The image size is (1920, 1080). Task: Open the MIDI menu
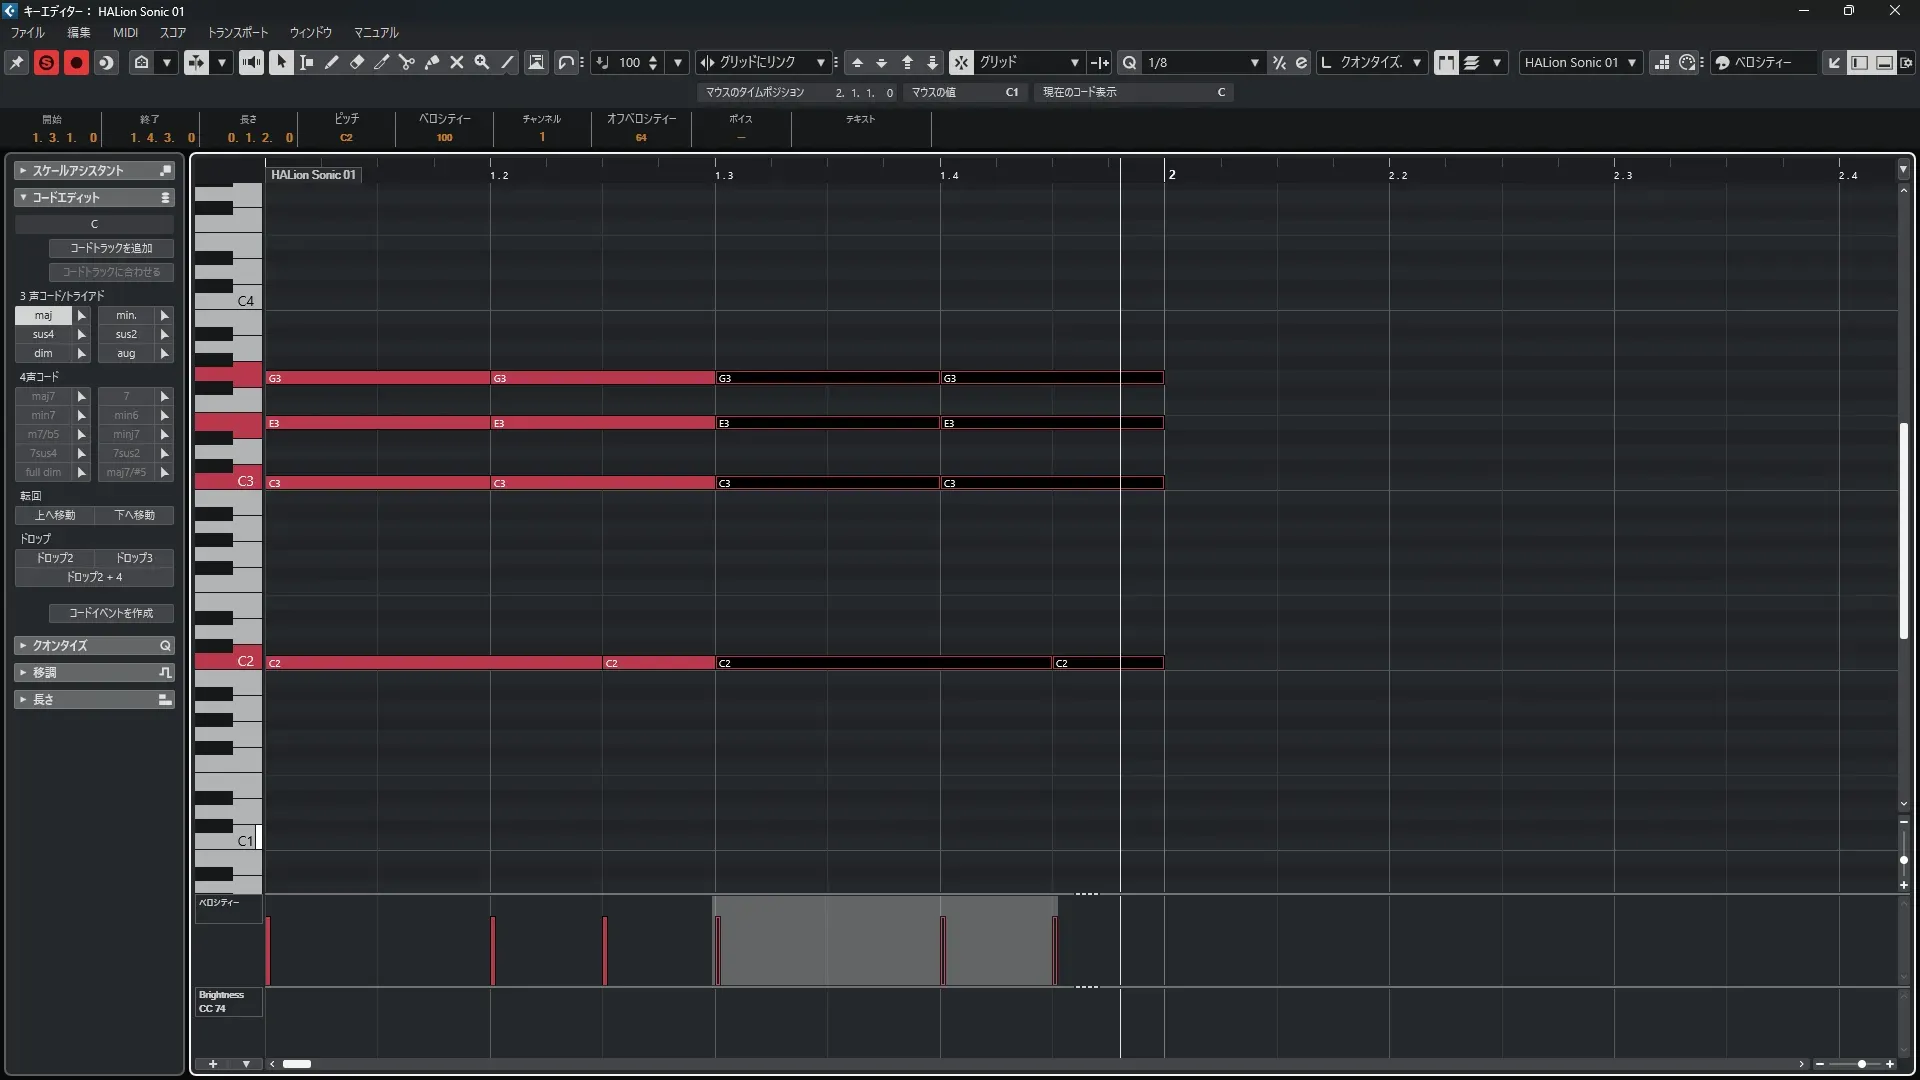pos(125,32)
